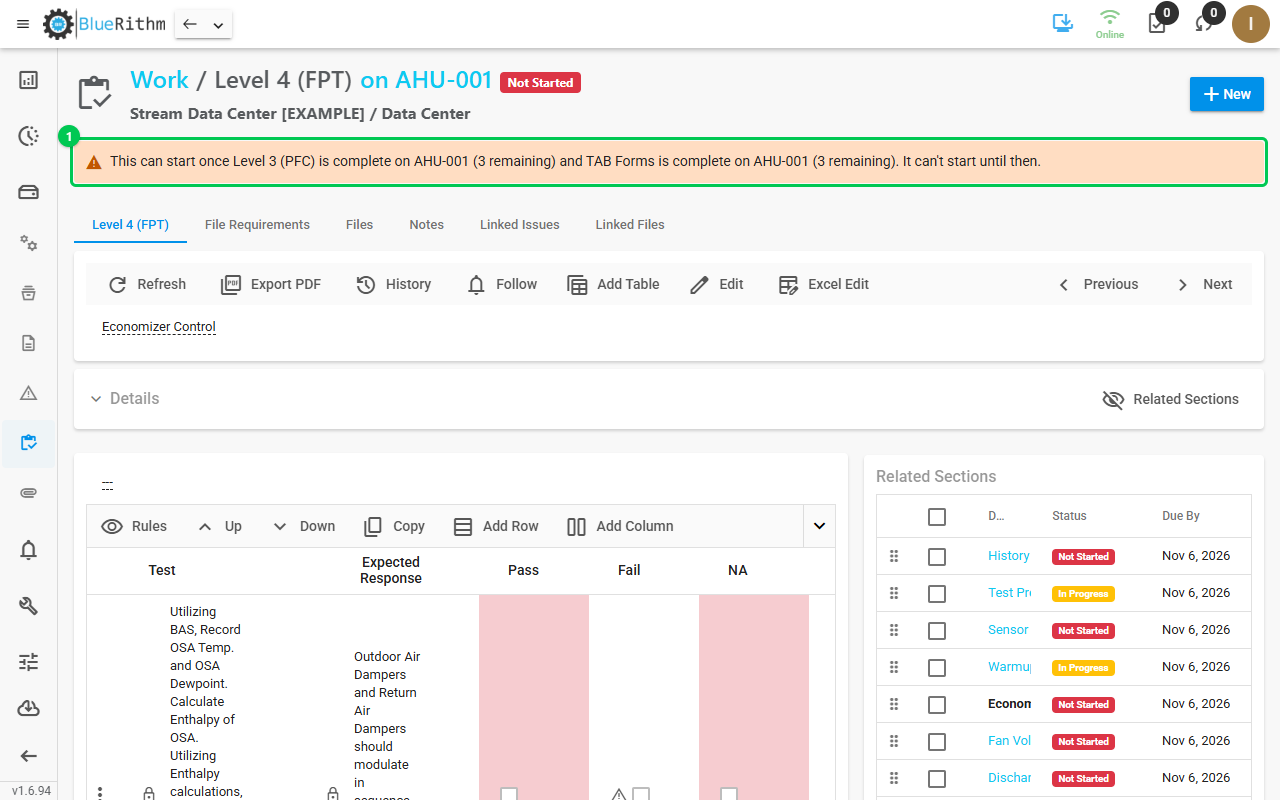Open the user avatar menu
Image resolution: width=1280 pixels, height=800 pixels.
pos(1251,24)
